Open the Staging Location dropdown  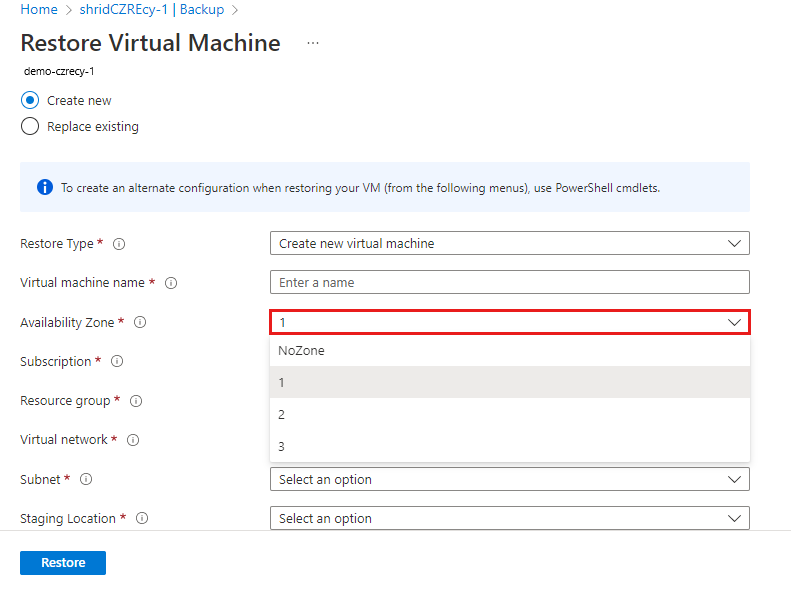coord(510,518)
